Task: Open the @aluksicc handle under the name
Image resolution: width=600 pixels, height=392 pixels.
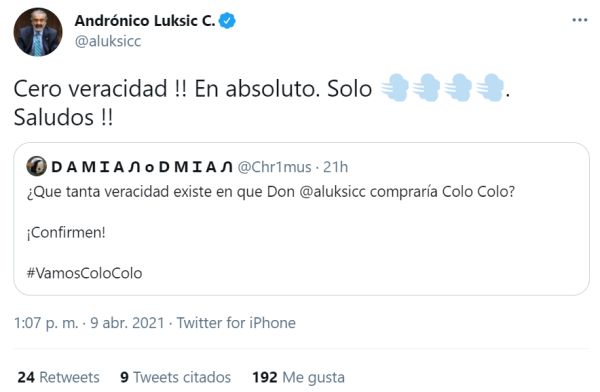Action: click(x=108, y=41)
